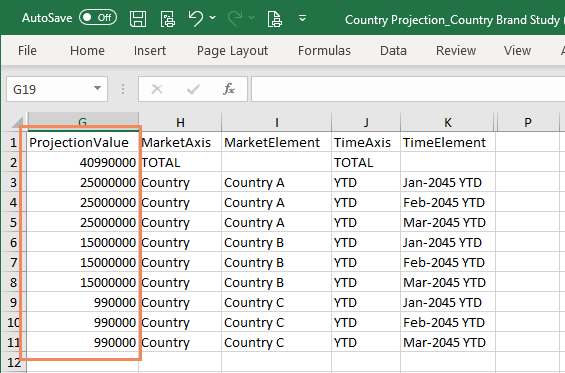Click the Cancel X icon in formula bar

(x=157, y=89)
